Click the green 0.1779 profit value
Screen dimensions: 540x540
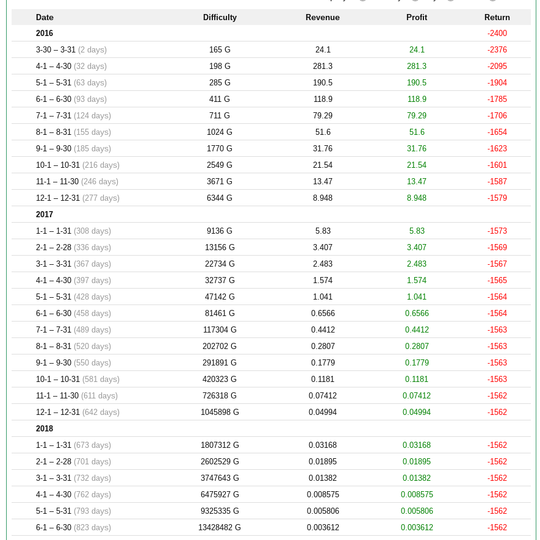click(417, 363)
